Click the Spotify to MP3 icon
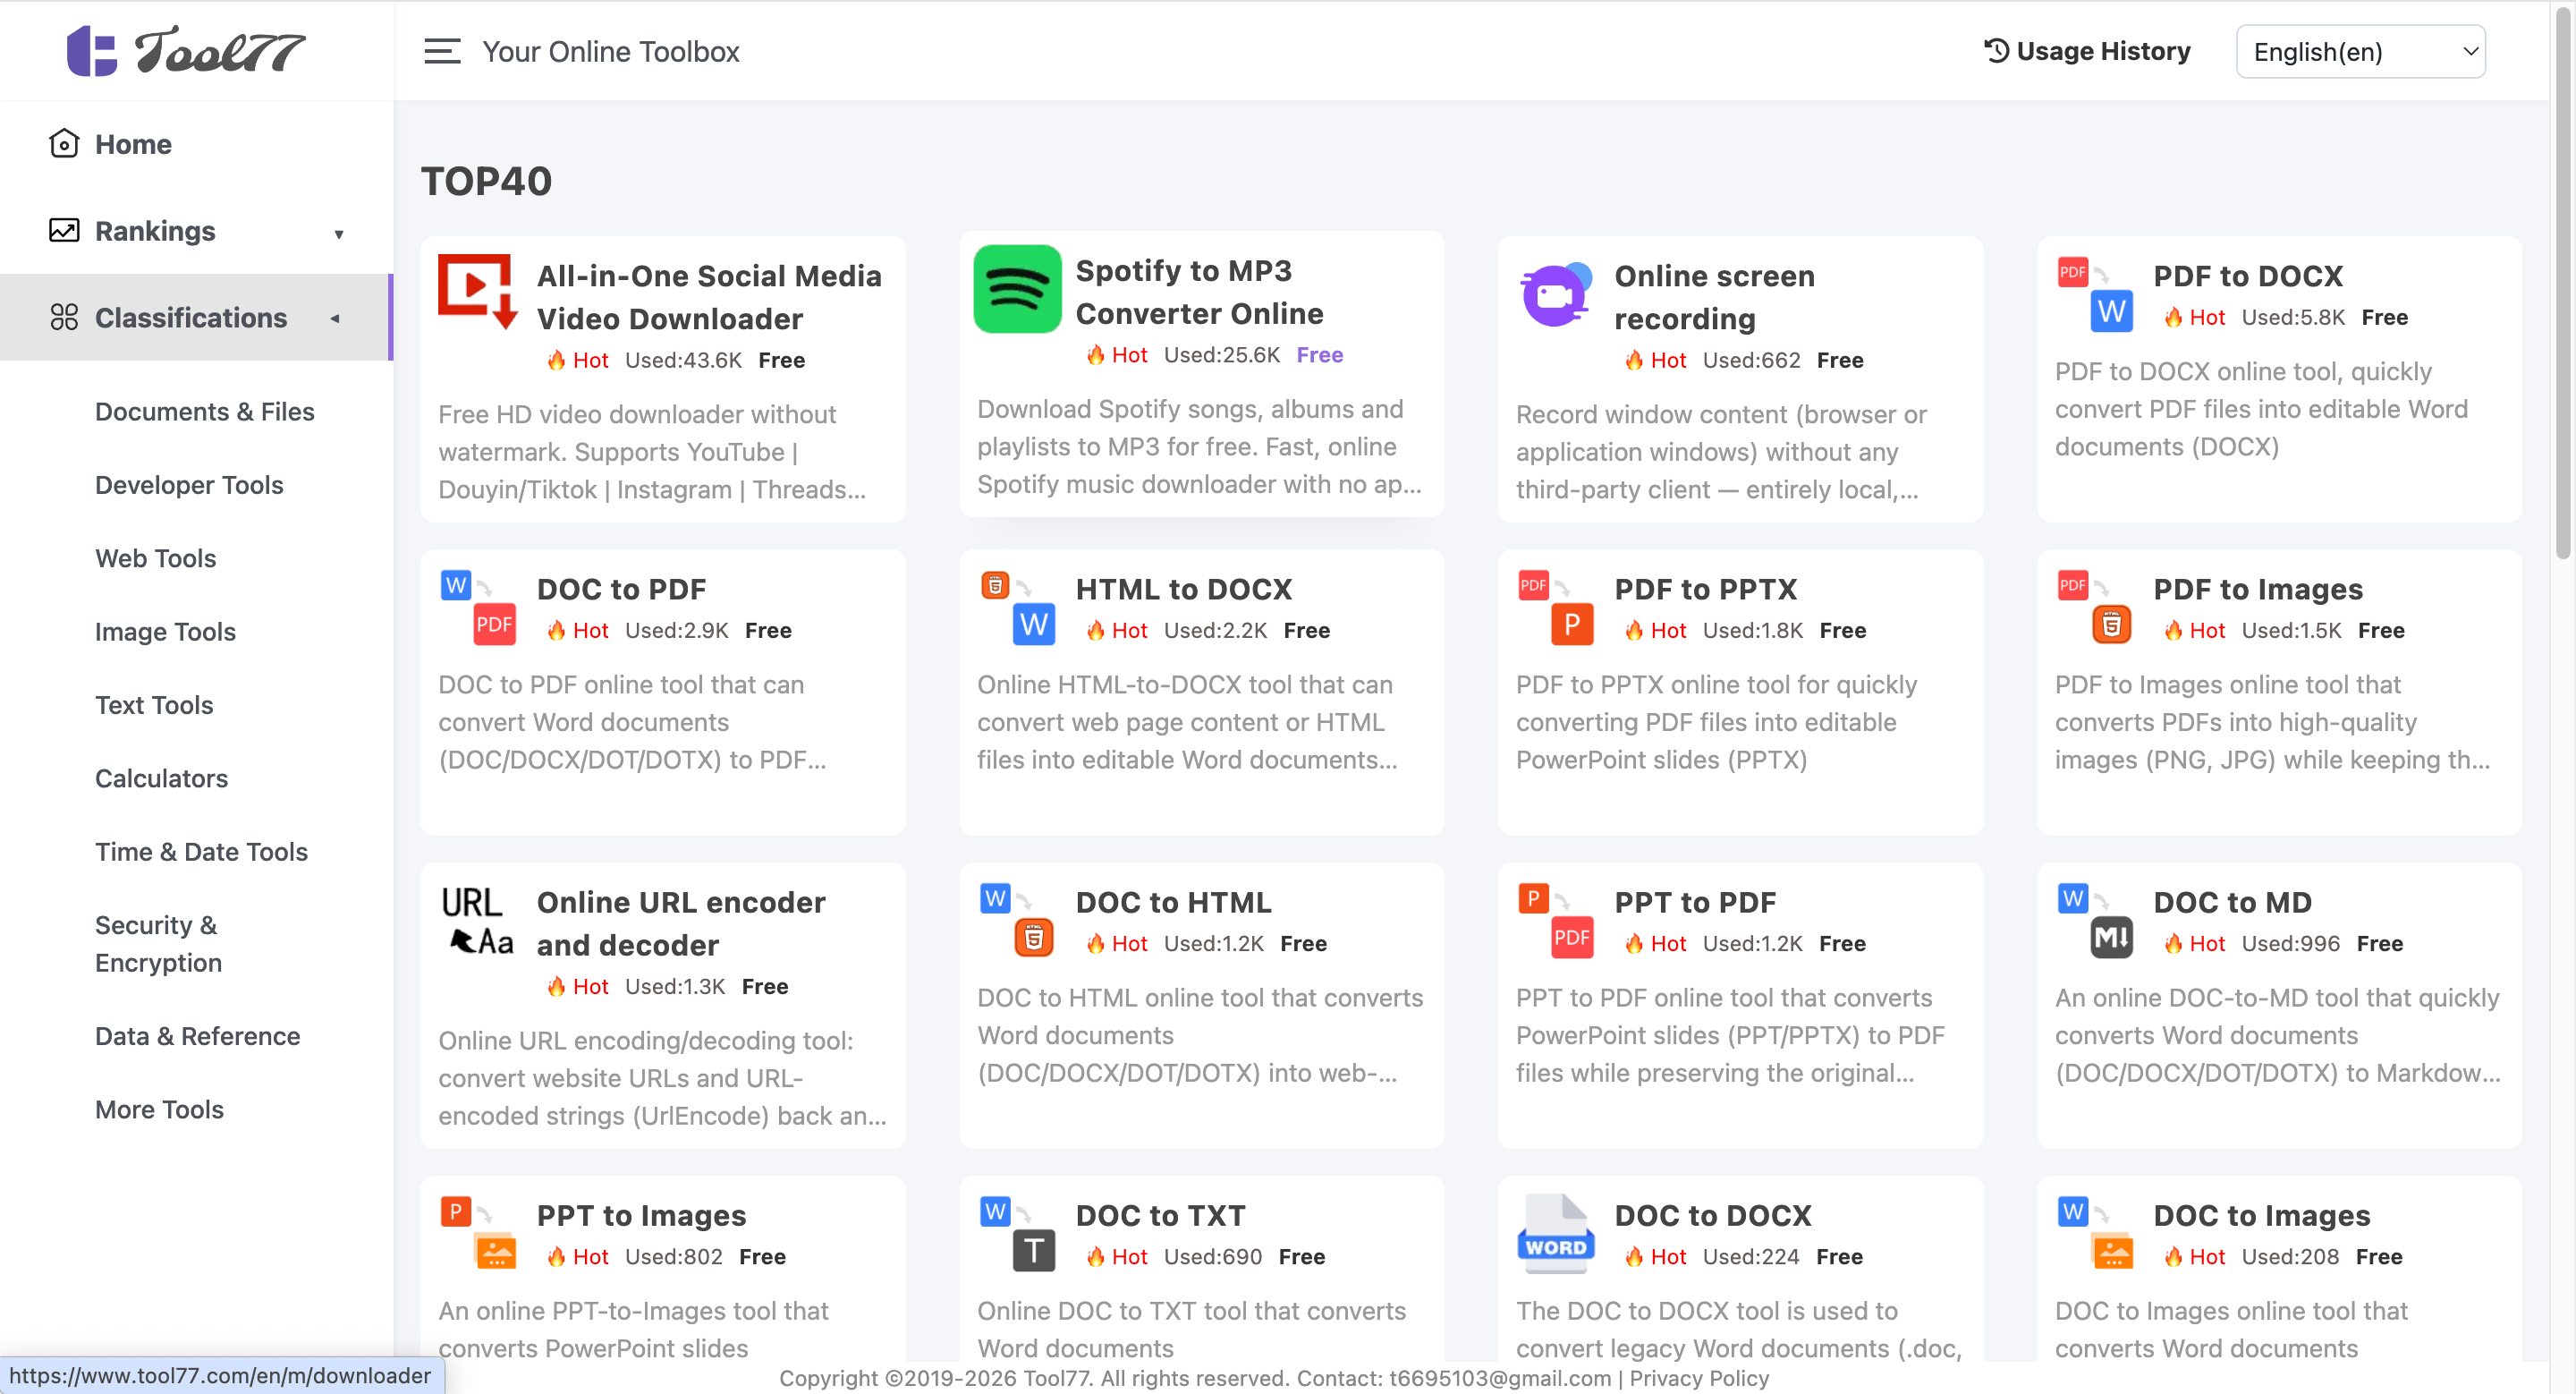 [1017, 289]
